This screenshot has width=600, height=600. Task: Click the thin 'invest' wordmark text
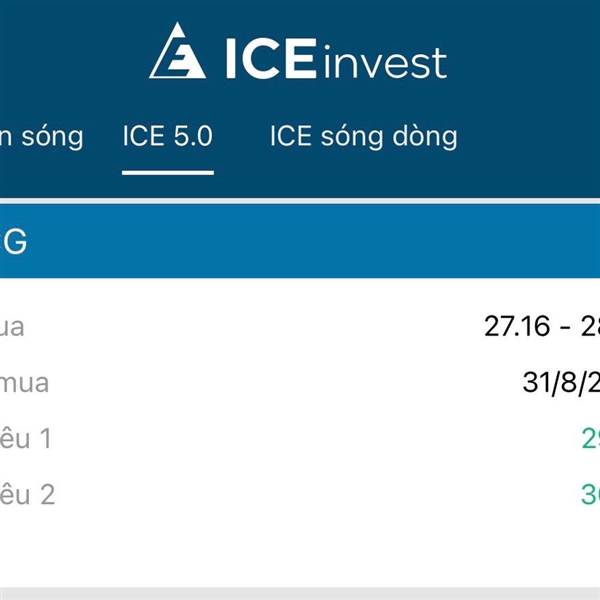[385, 61]
